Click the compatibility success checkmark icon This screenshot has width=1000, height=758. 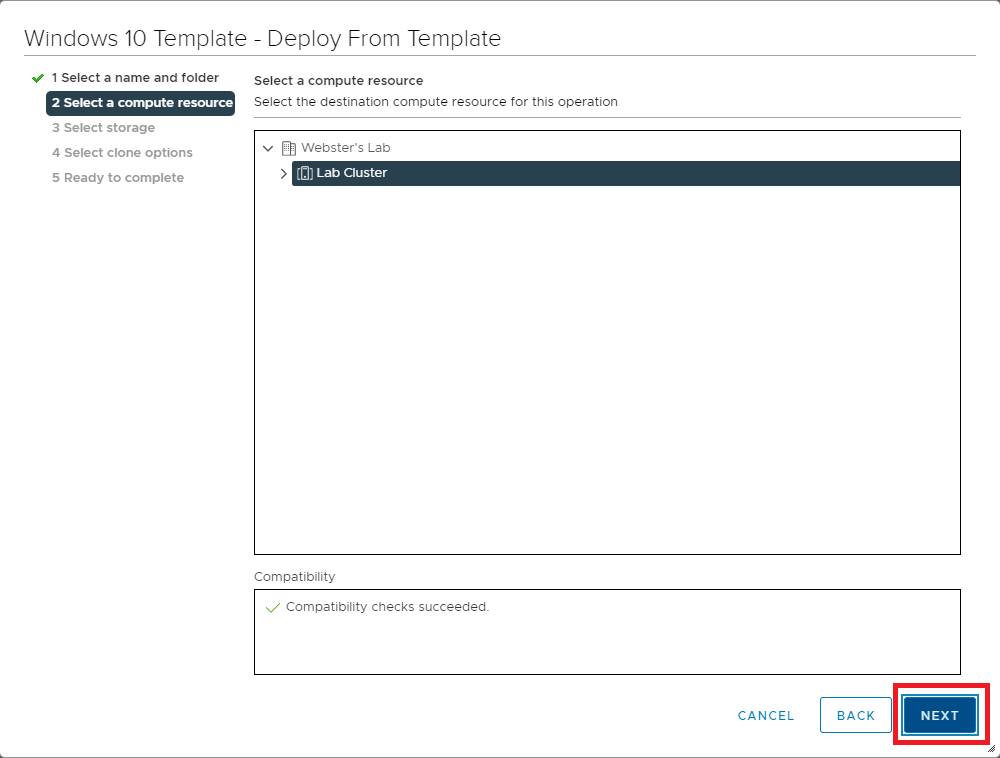[273, 608]
